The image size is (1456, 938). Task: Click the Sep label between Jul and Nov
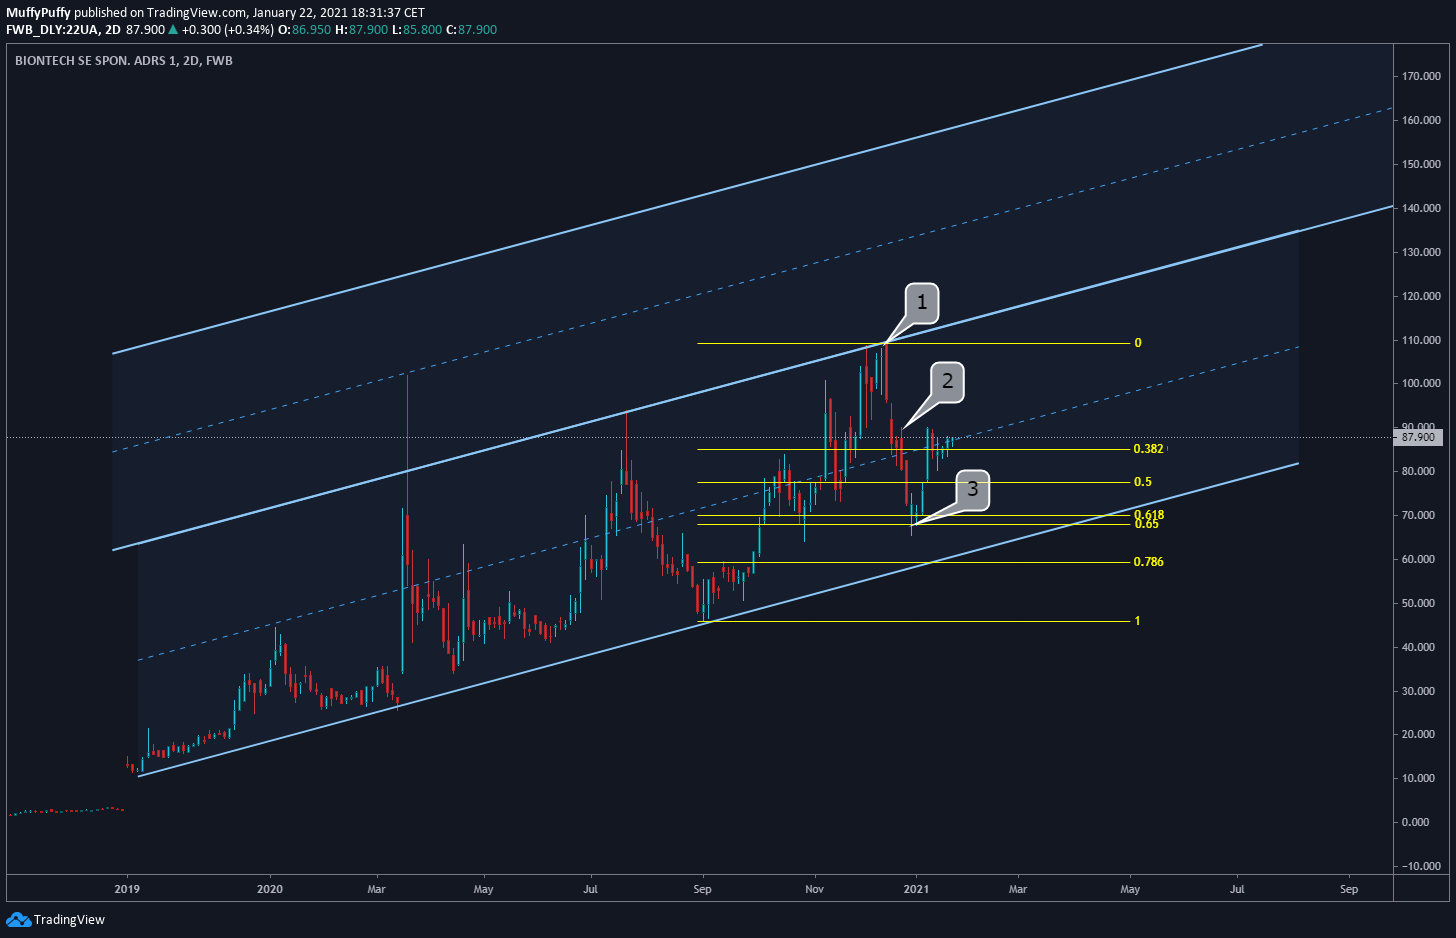702,889
